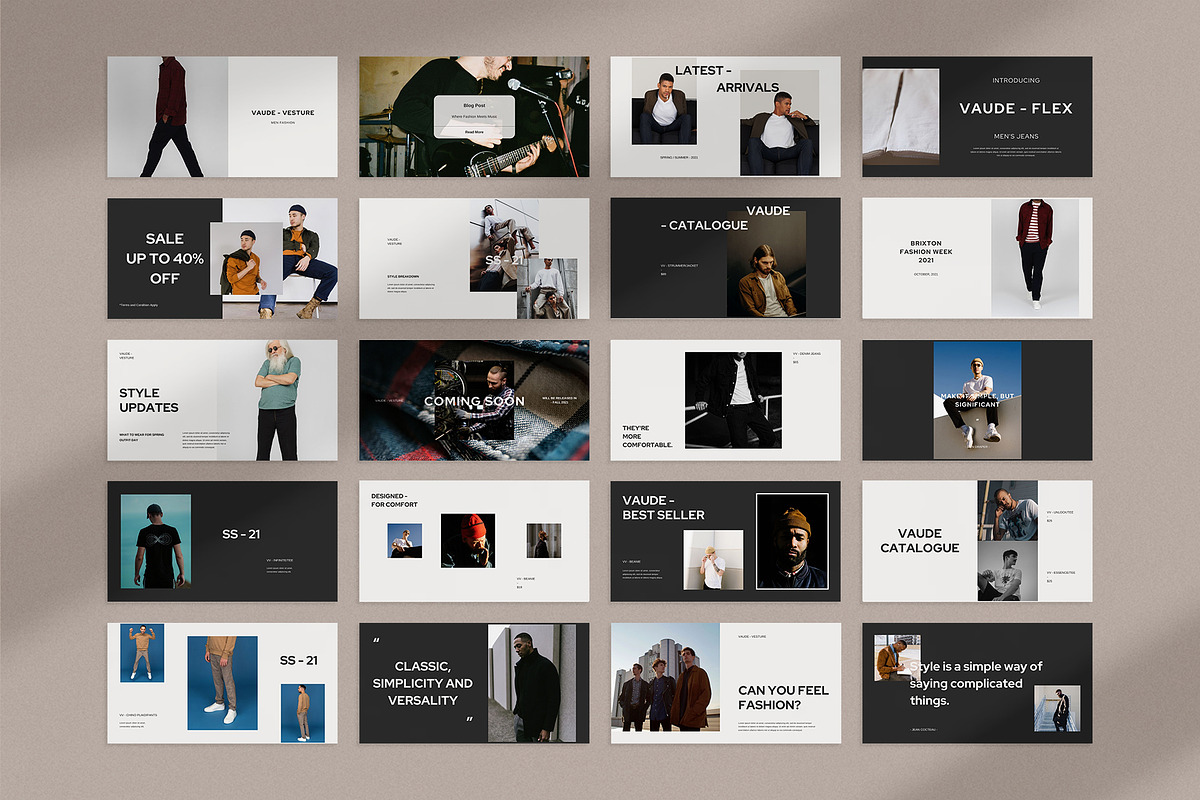Click the STYLE UPDATES heading

[x=149, y=400]
